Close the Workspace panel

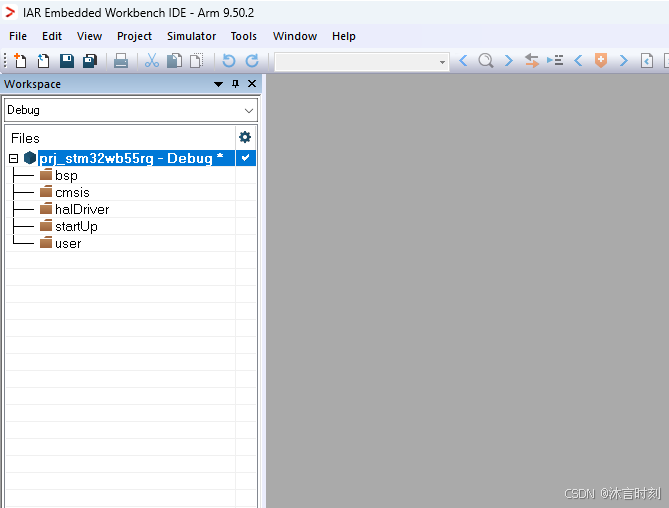(x=252, y=84)
